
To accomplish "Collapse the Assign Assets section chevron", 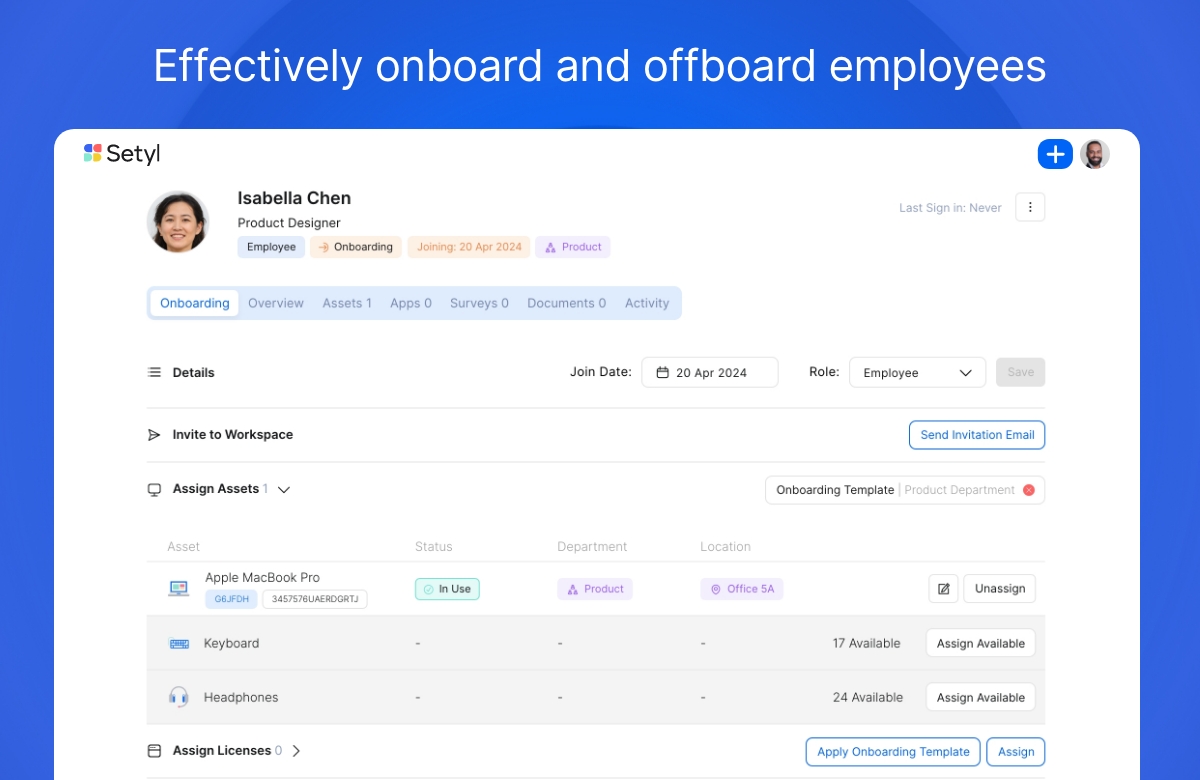I will tap(284, 490).
